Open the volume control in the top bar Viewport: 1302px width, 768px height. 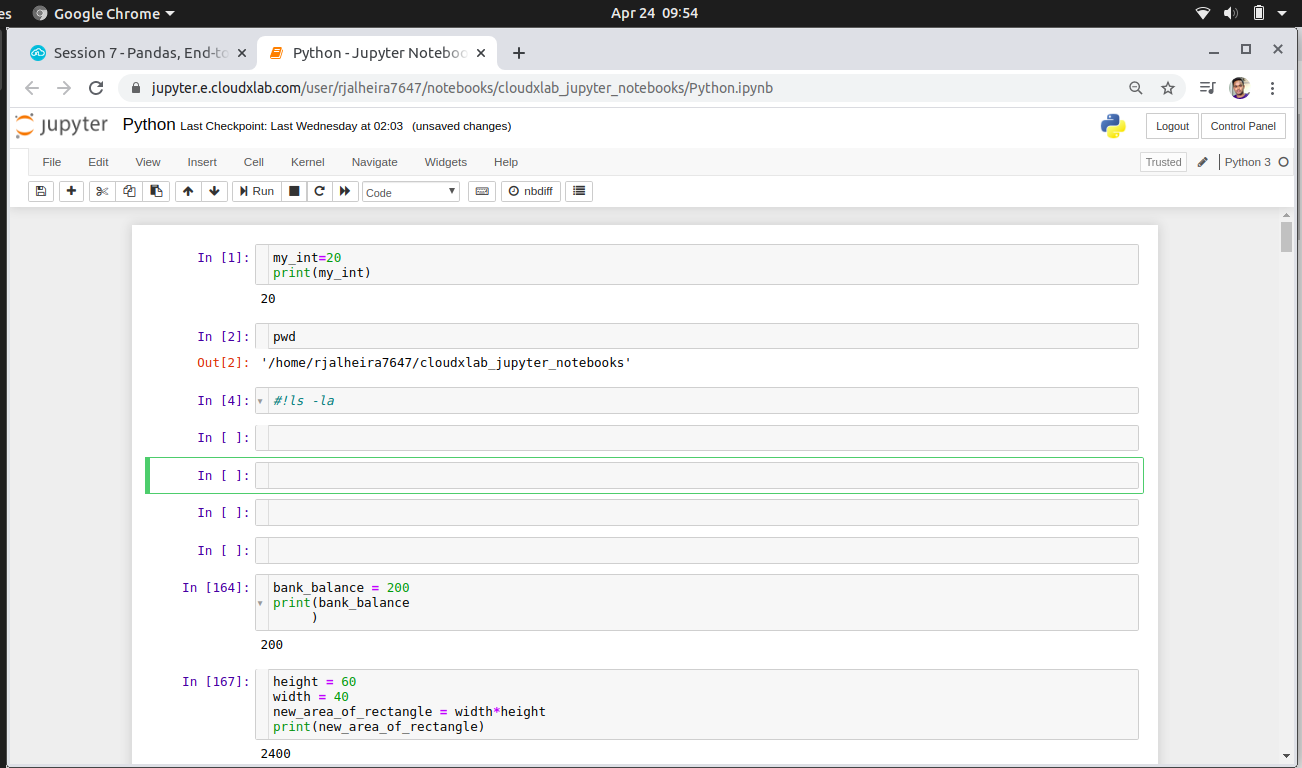coord(1231,13)
